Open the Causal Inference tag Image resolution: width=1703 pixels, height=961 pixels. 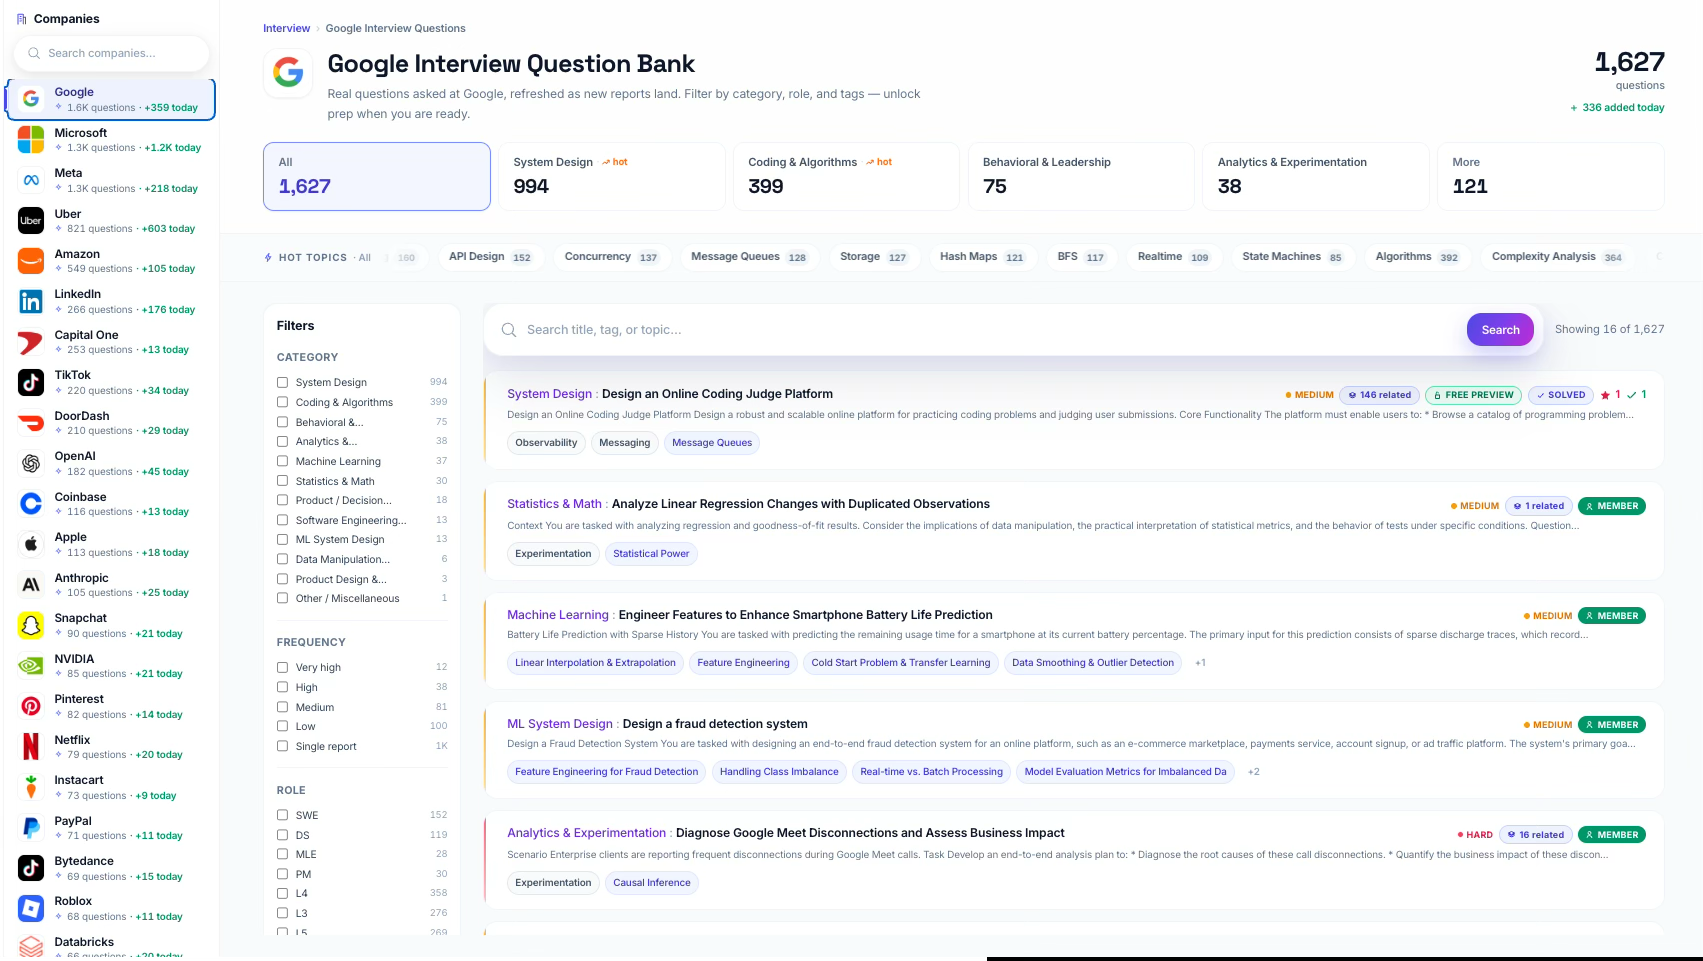(652, 883)
